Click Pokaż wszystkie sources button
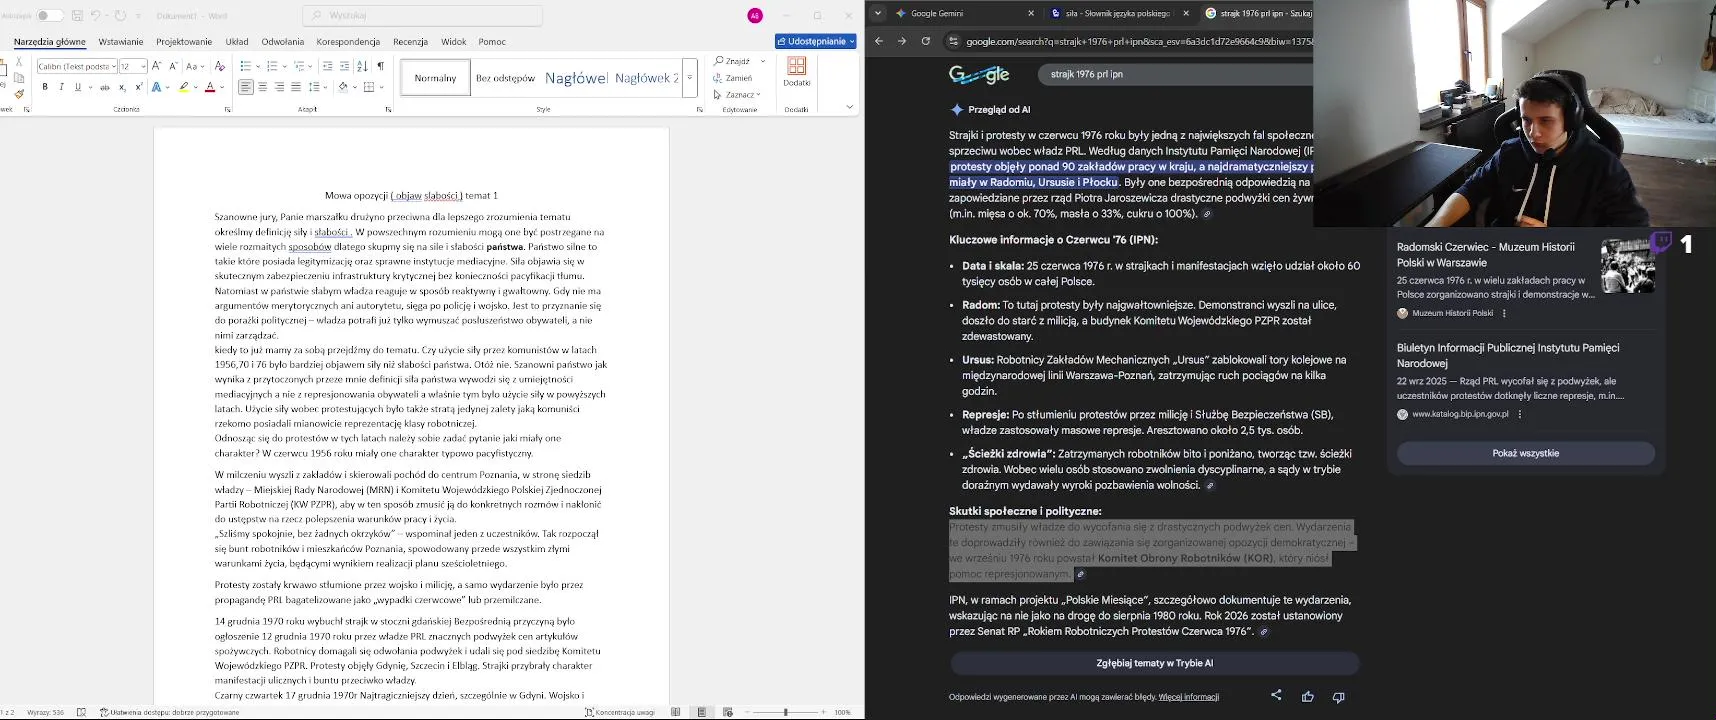1716x720 pixels. pyautogui.click(x=1525, y=453)
